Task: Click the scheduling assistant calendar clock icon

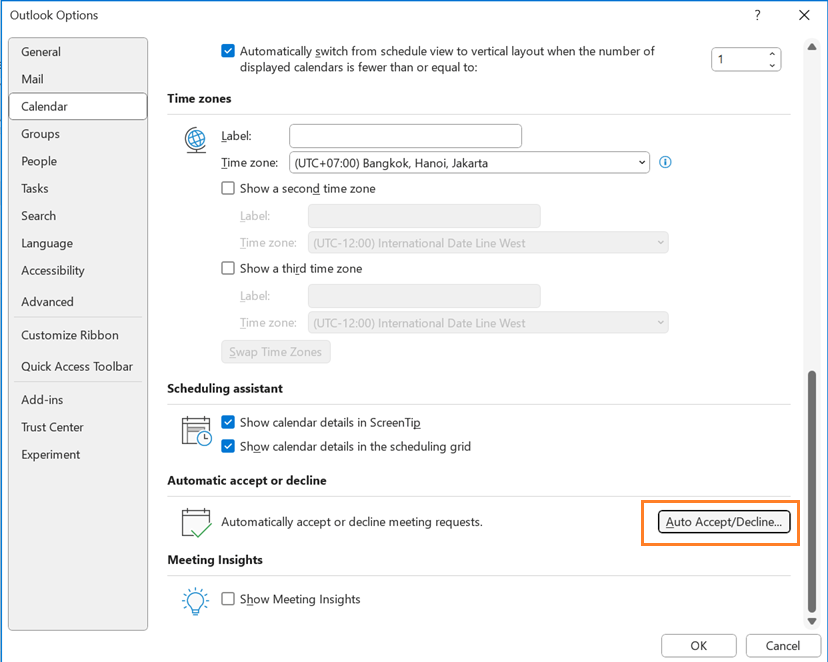Action: (x=196, y=431)
